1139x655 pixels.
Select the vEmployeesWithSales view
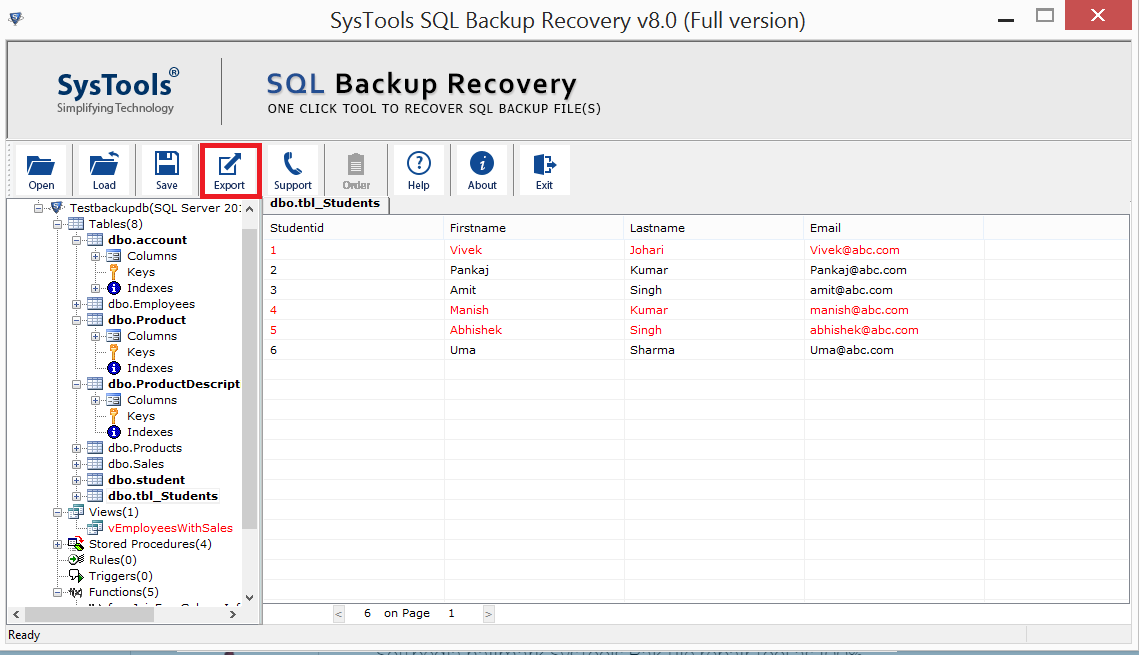[170, 528]
